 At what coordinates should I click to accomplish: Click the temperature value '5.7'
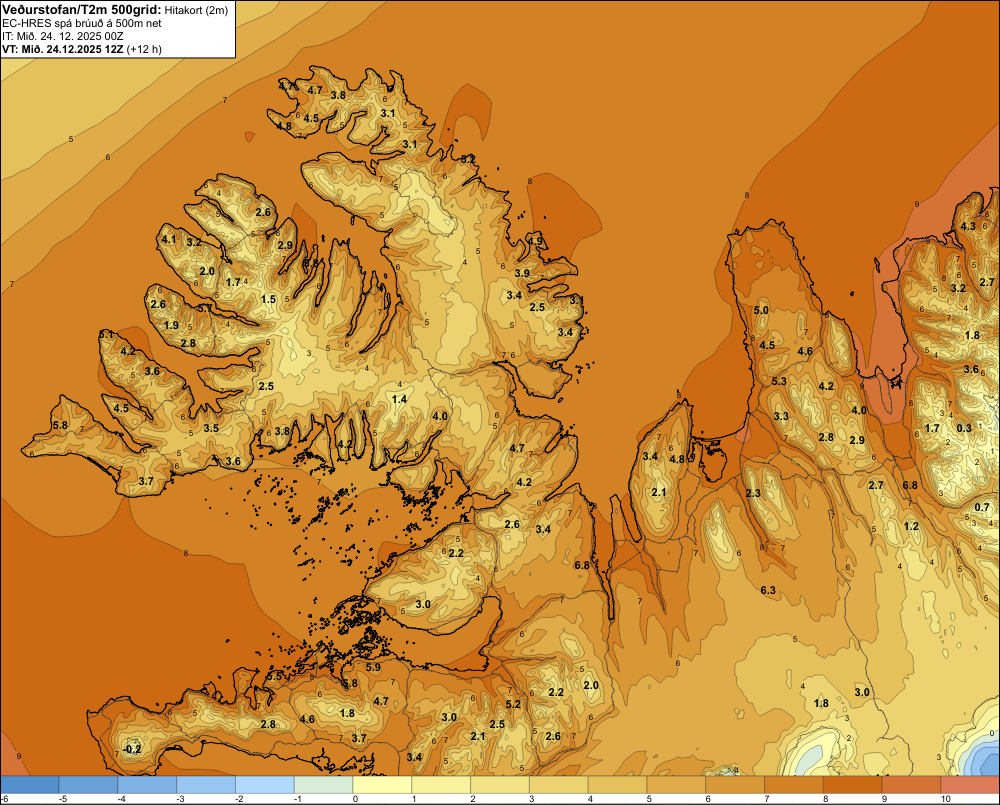(x=205, y=309)
